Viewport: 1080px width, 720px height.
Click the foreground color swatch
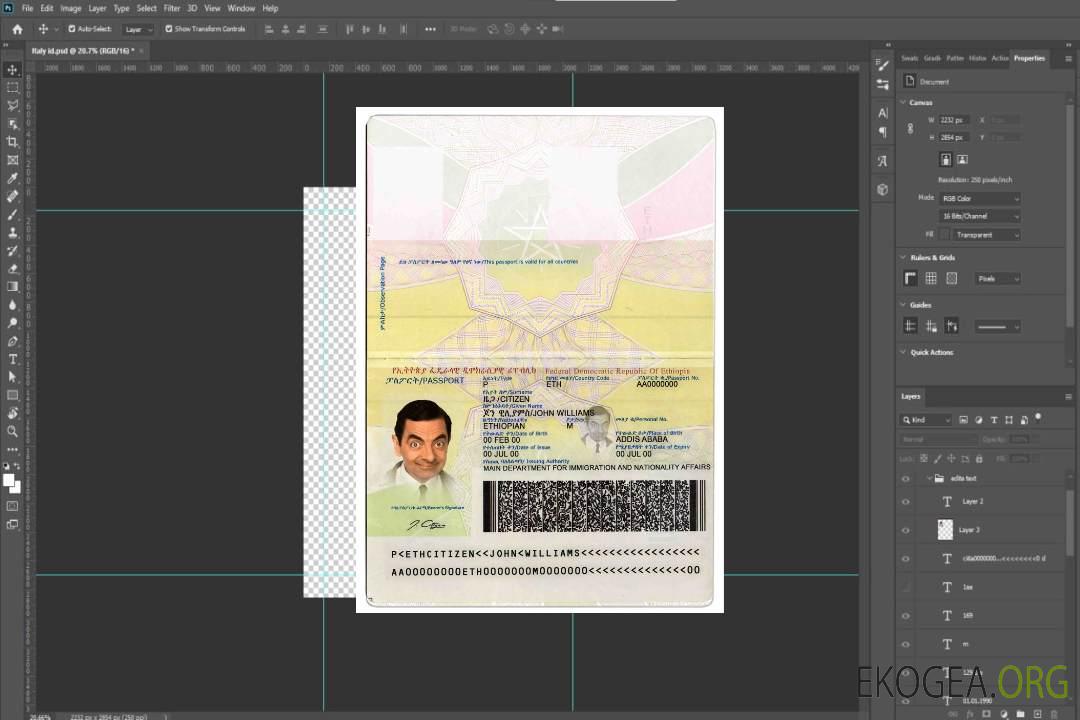tap(8, 480)
